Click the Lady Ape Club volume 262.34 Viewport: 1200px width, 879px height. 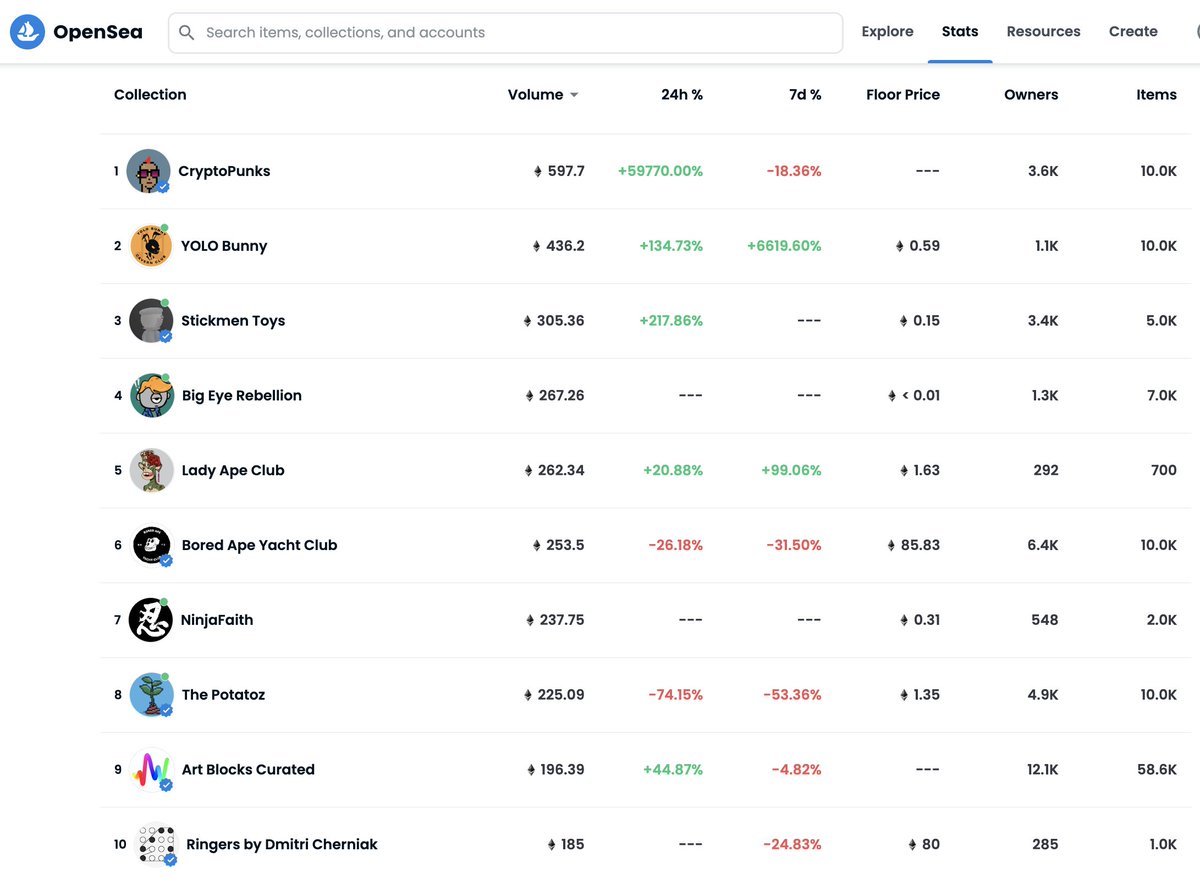[x=561, y=470]
